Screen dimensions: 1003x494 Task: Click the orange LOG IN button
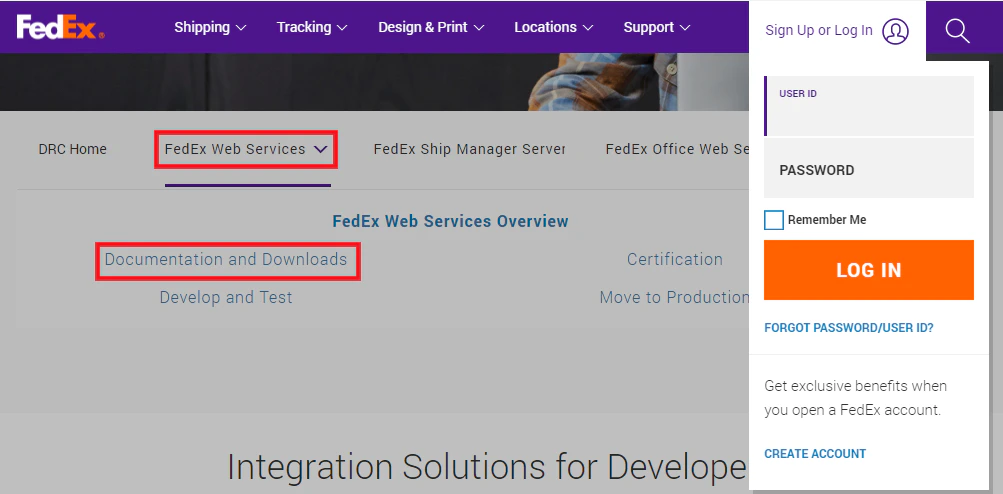pyautogui.click(x=869, y=270)
